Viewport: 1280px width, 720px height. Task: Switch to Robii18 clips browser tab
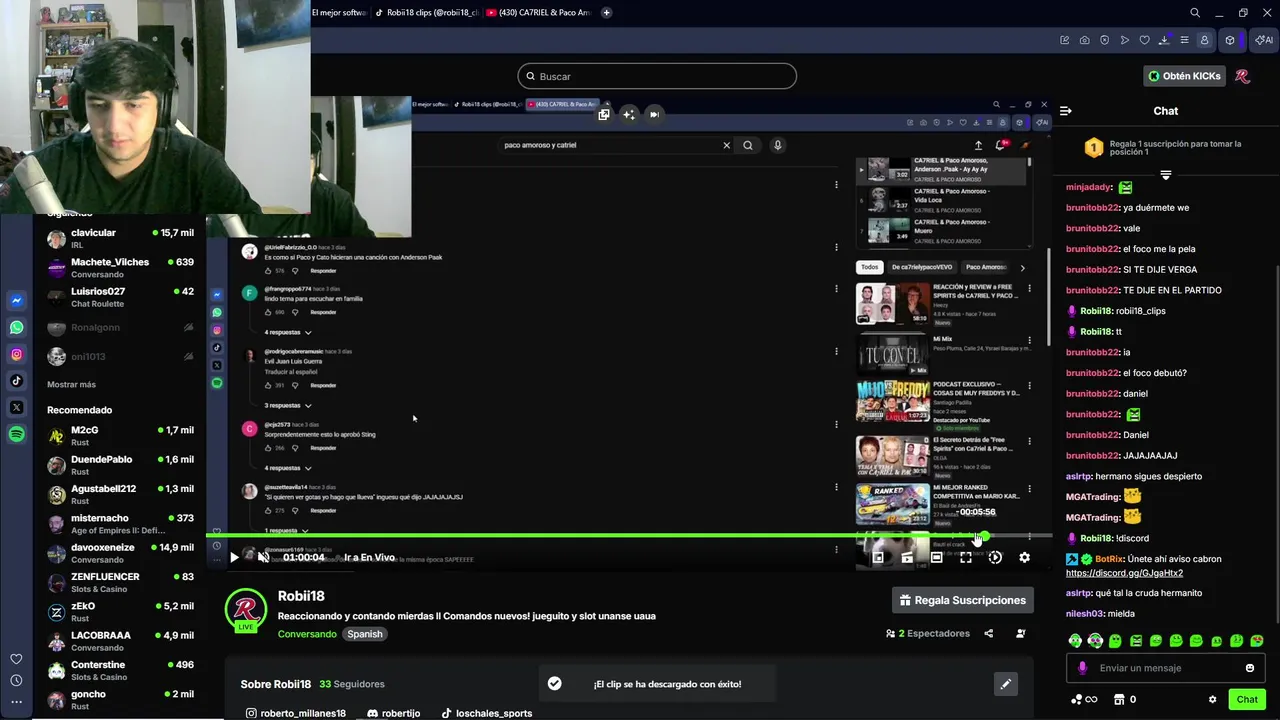tap(427, 13)
